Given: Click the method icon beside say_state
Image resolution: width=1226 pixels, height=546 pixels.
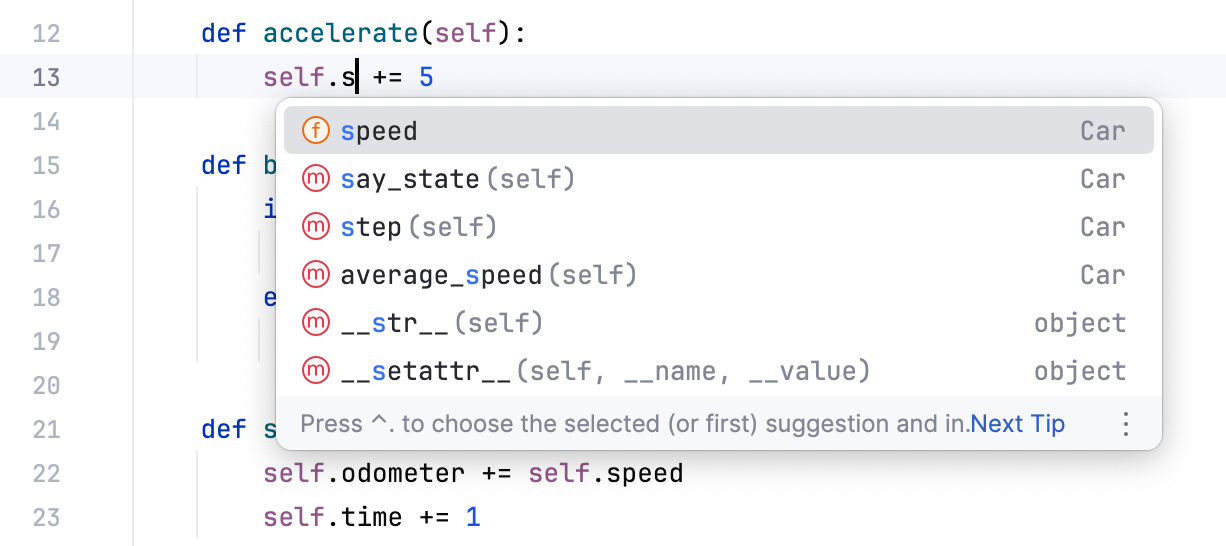Looking at the screenshot, I should [x=315, y=179].
